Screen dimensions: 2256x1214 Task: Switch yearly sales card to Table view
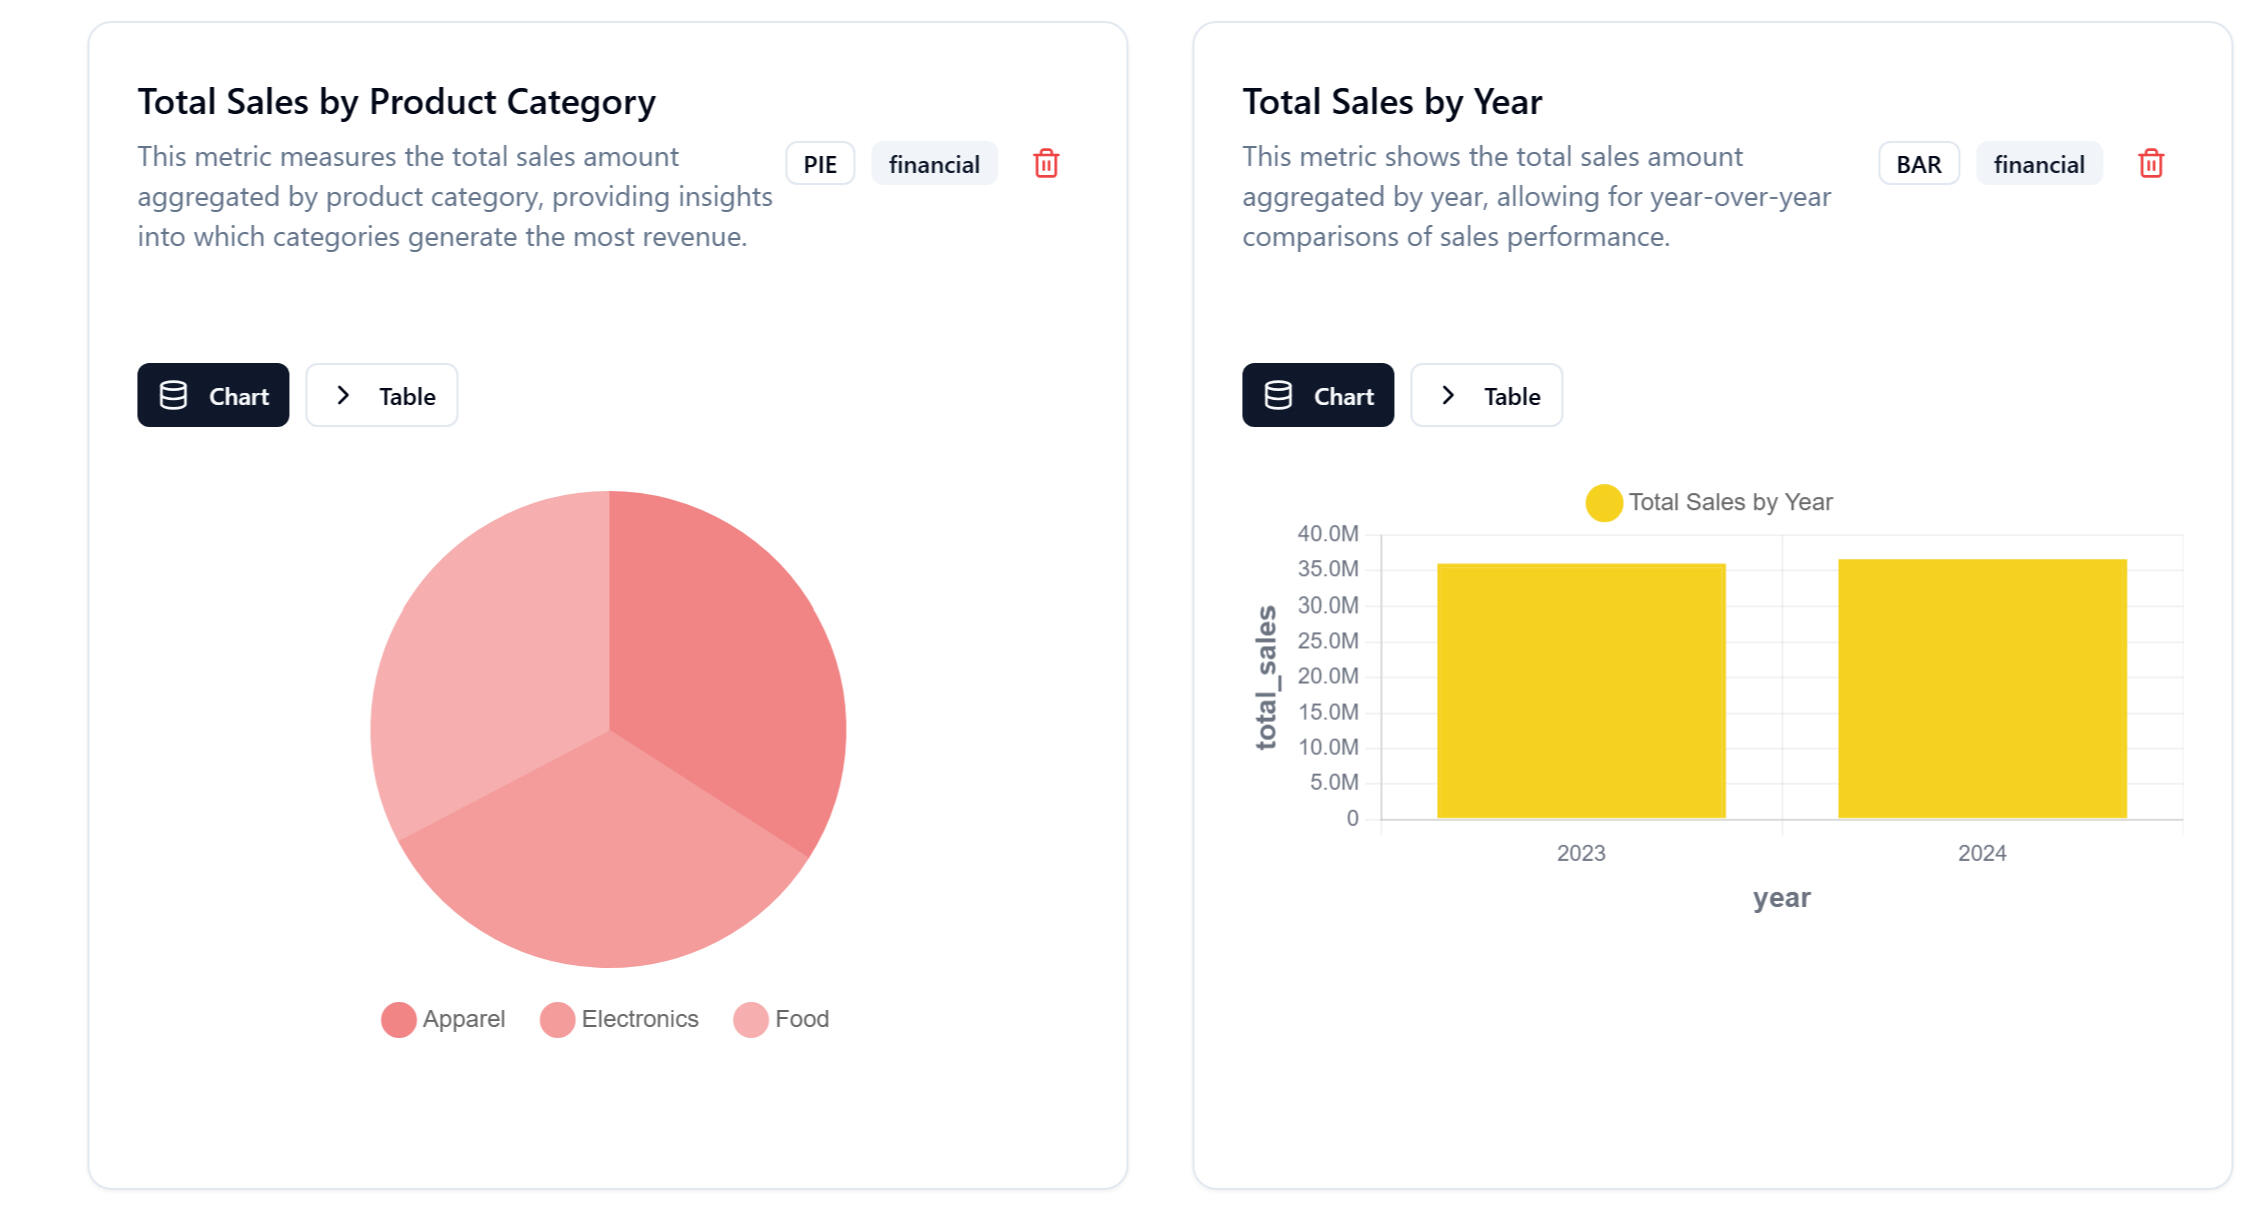tap(1487, 396)
